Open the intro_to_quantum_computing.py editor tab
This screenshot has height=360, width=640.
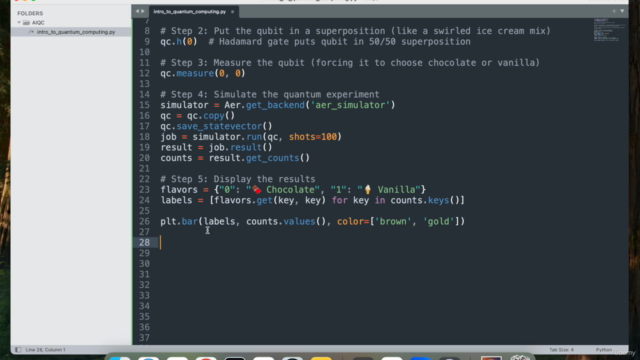point(190,12)
